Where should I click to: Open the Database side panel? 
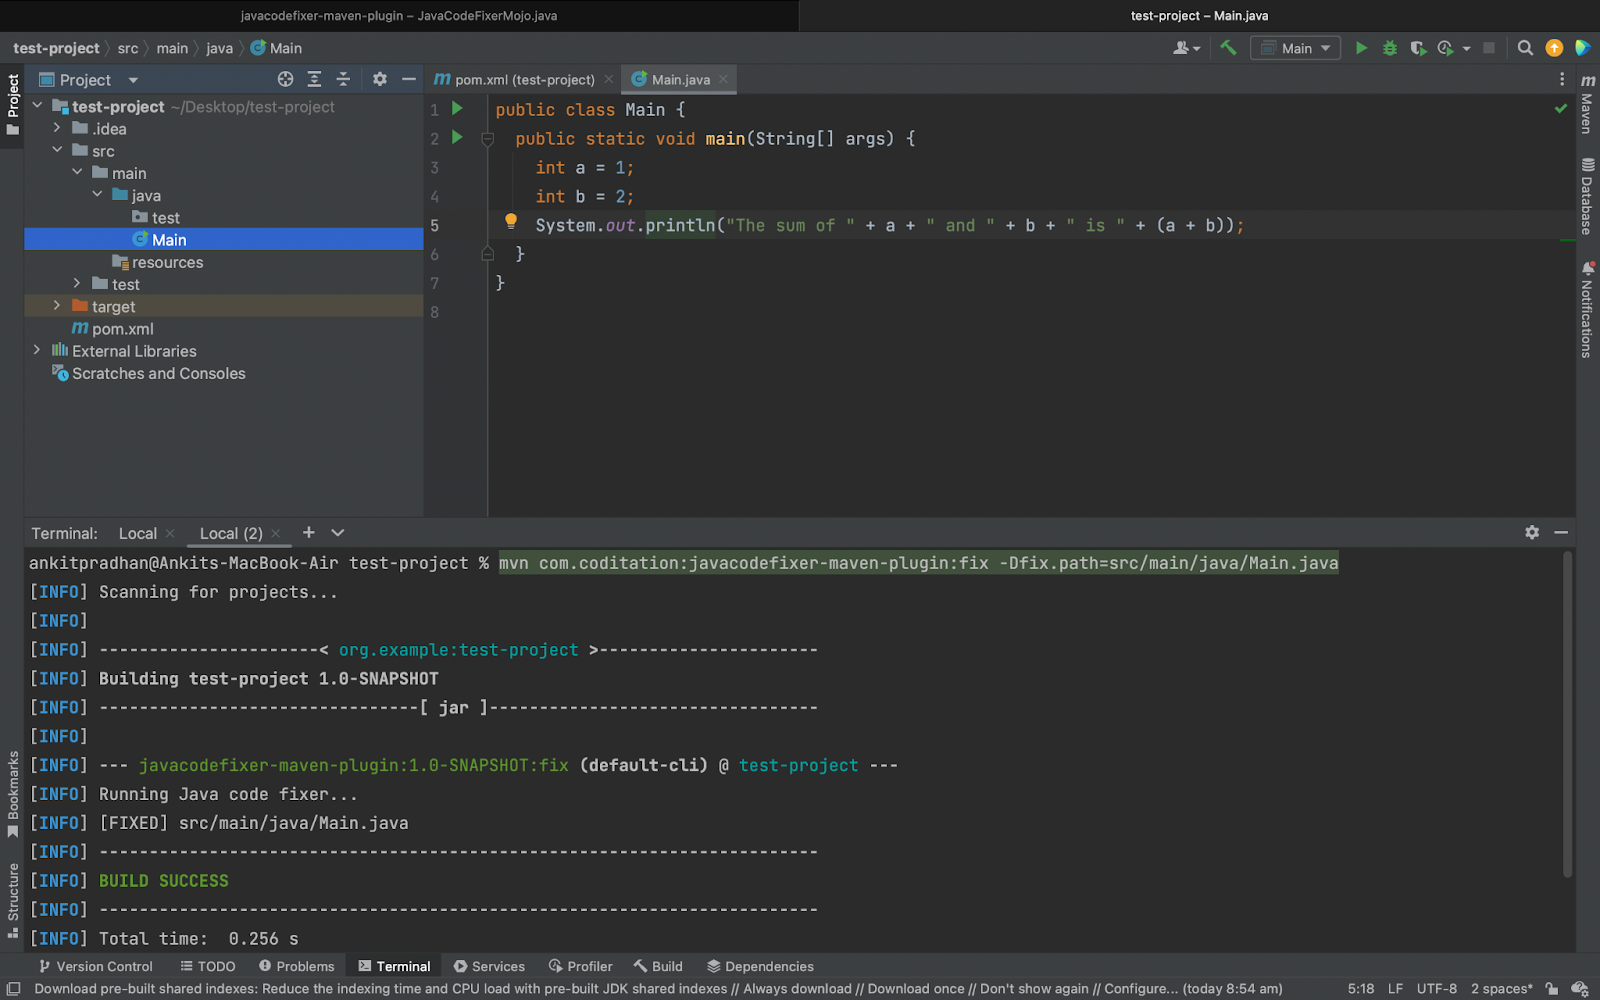(1588, 196)
